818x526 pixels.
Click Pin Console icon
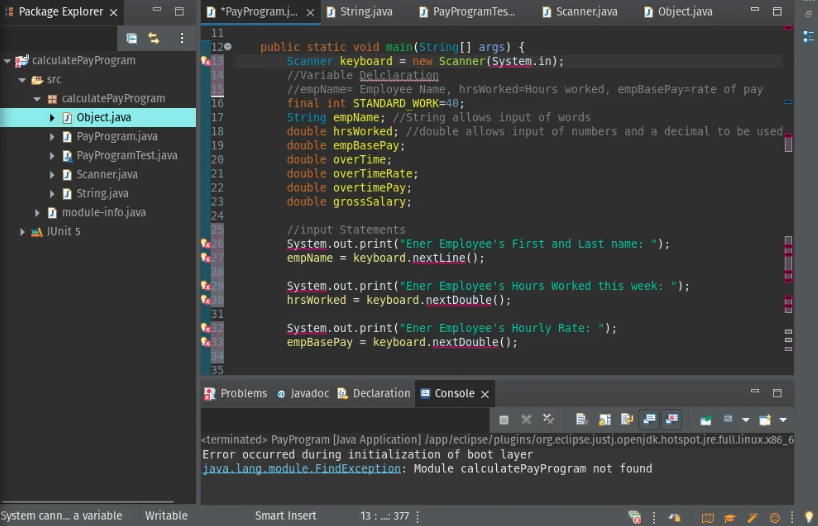tap(705, 420)
